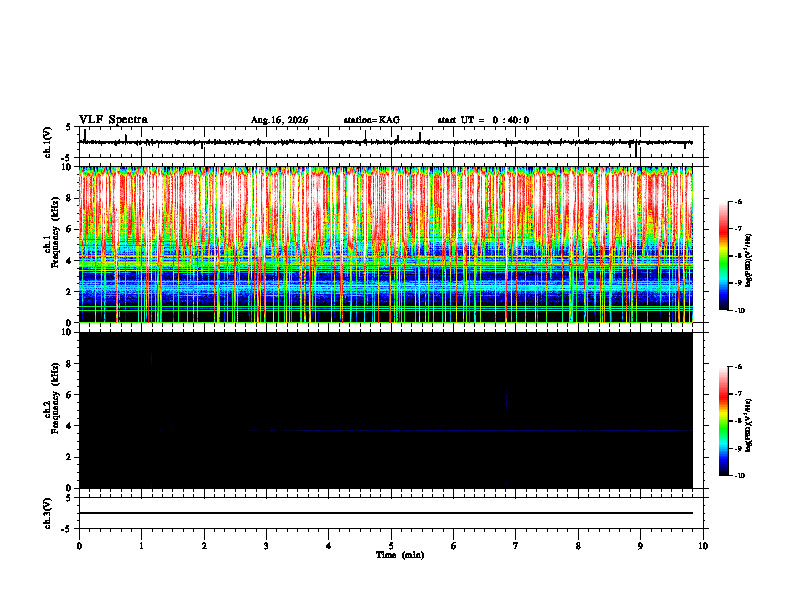Click the ch.2 spectrogram color bar
Screen dimensions: 792x612
(x=723, y=421)
